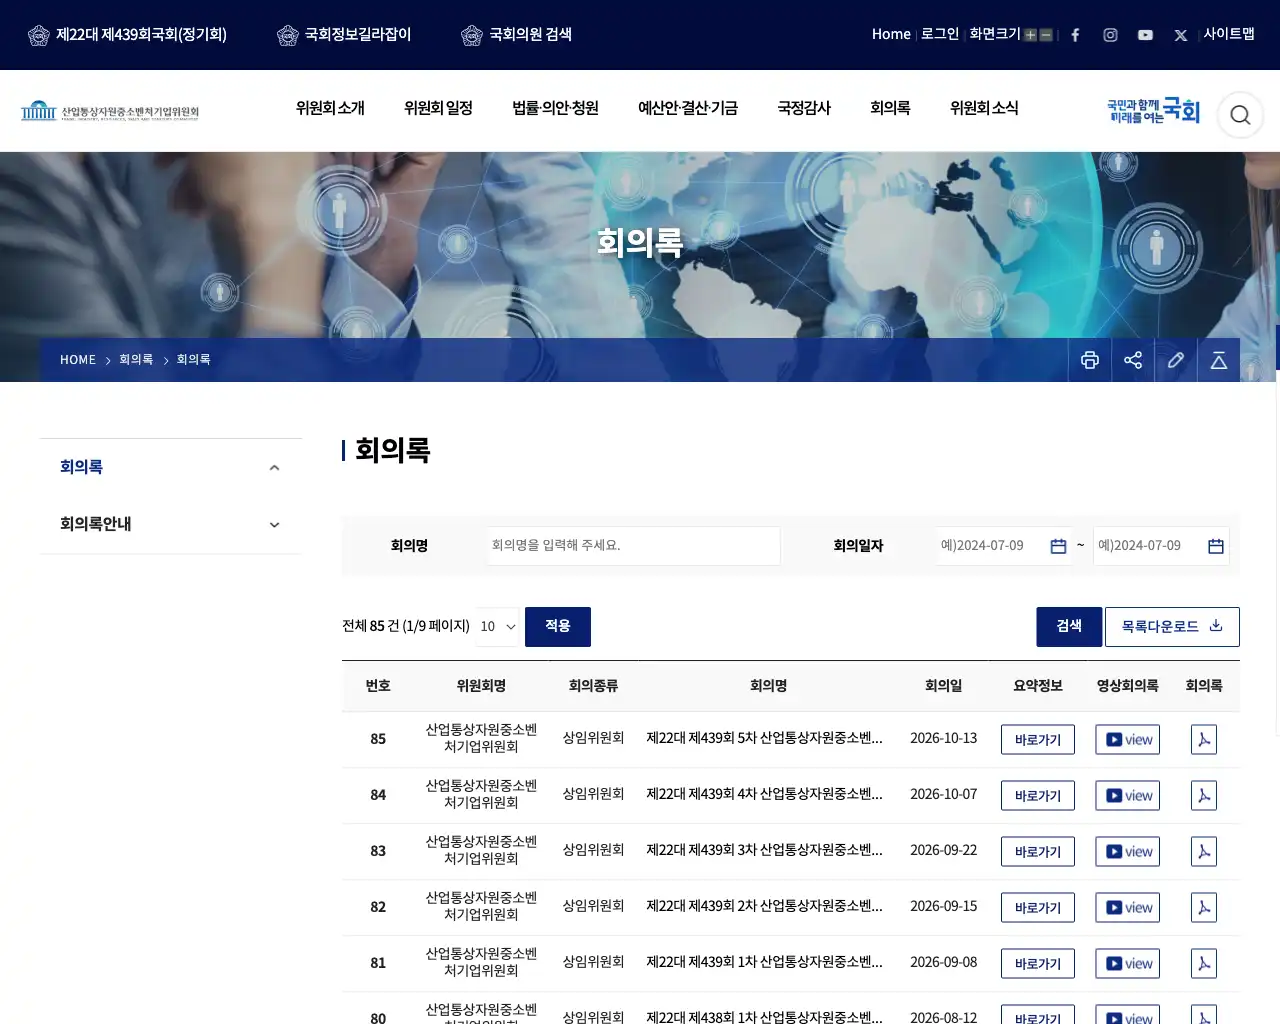Focus the start date input field

1004,546
